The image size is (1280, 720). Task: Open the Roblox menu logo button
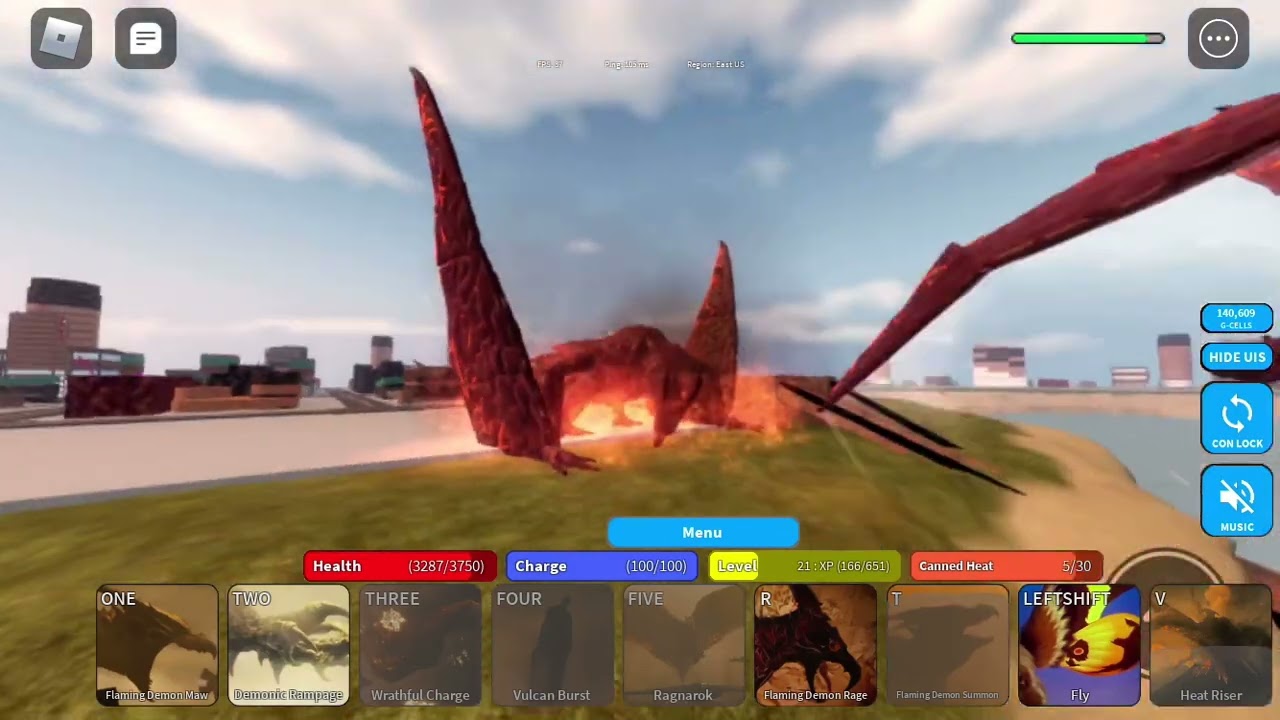61,39
